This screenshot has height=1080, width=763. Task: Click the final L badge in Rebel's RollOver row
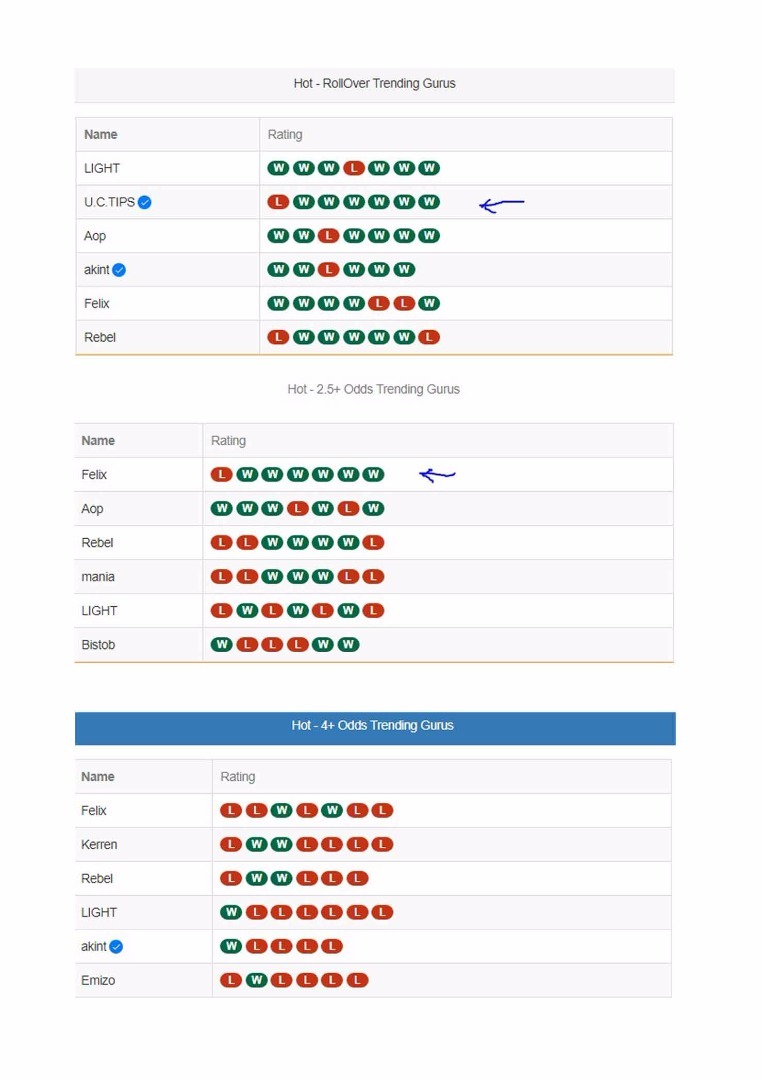(429, 337)
